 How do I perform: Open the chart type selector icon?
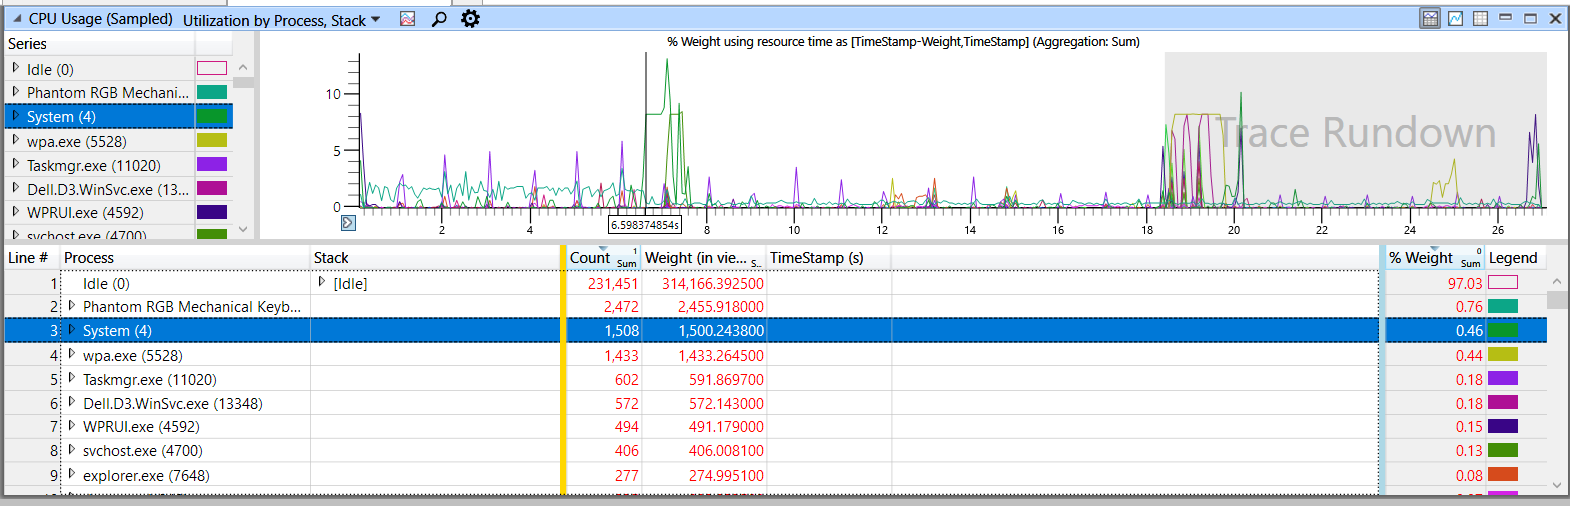pos(407,19)
